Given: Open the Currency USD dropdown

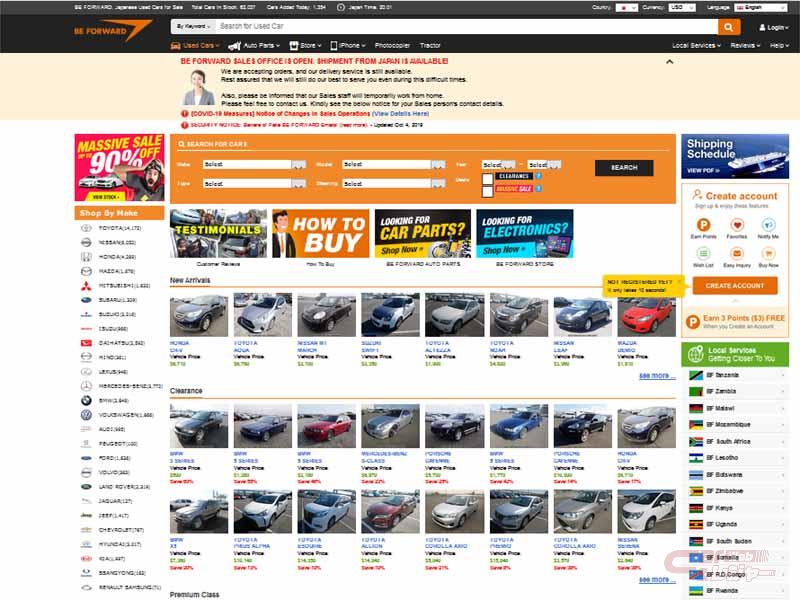Looking at the screenshot, I should [x=684, y=7].
